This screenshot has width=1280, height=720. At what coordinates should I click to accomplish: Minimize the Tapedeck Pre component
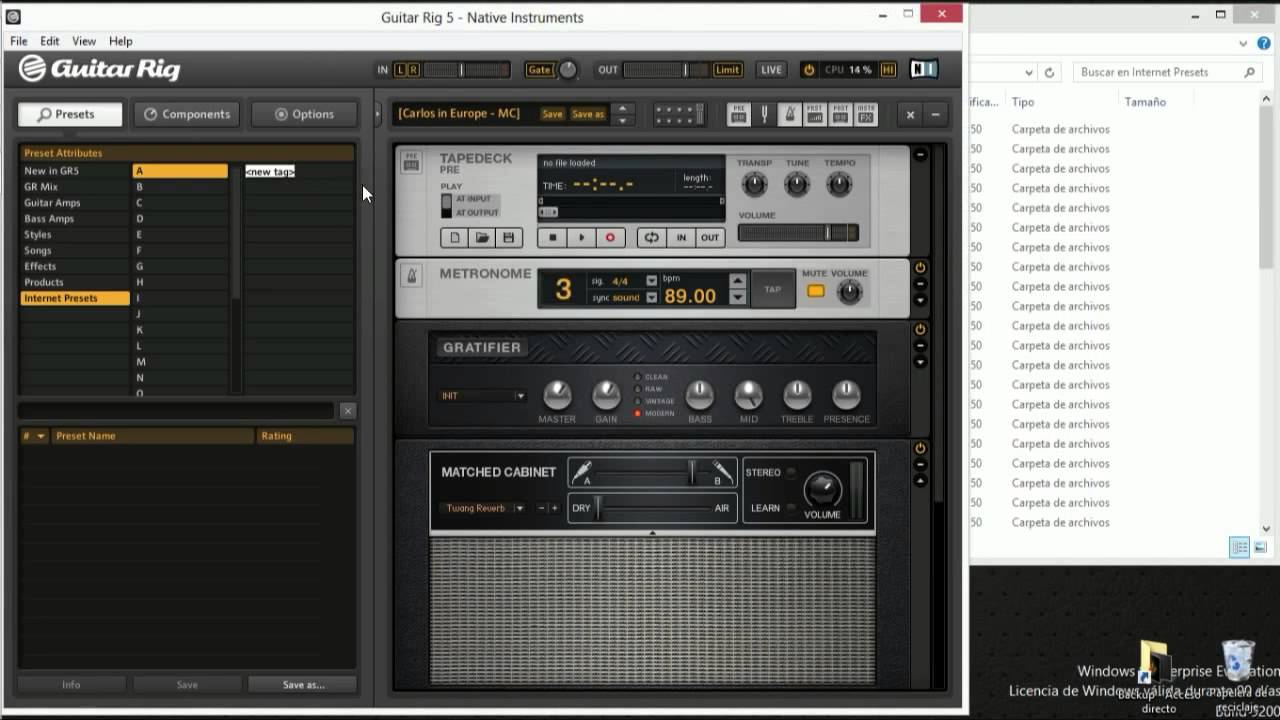click(x=920, y=155)
